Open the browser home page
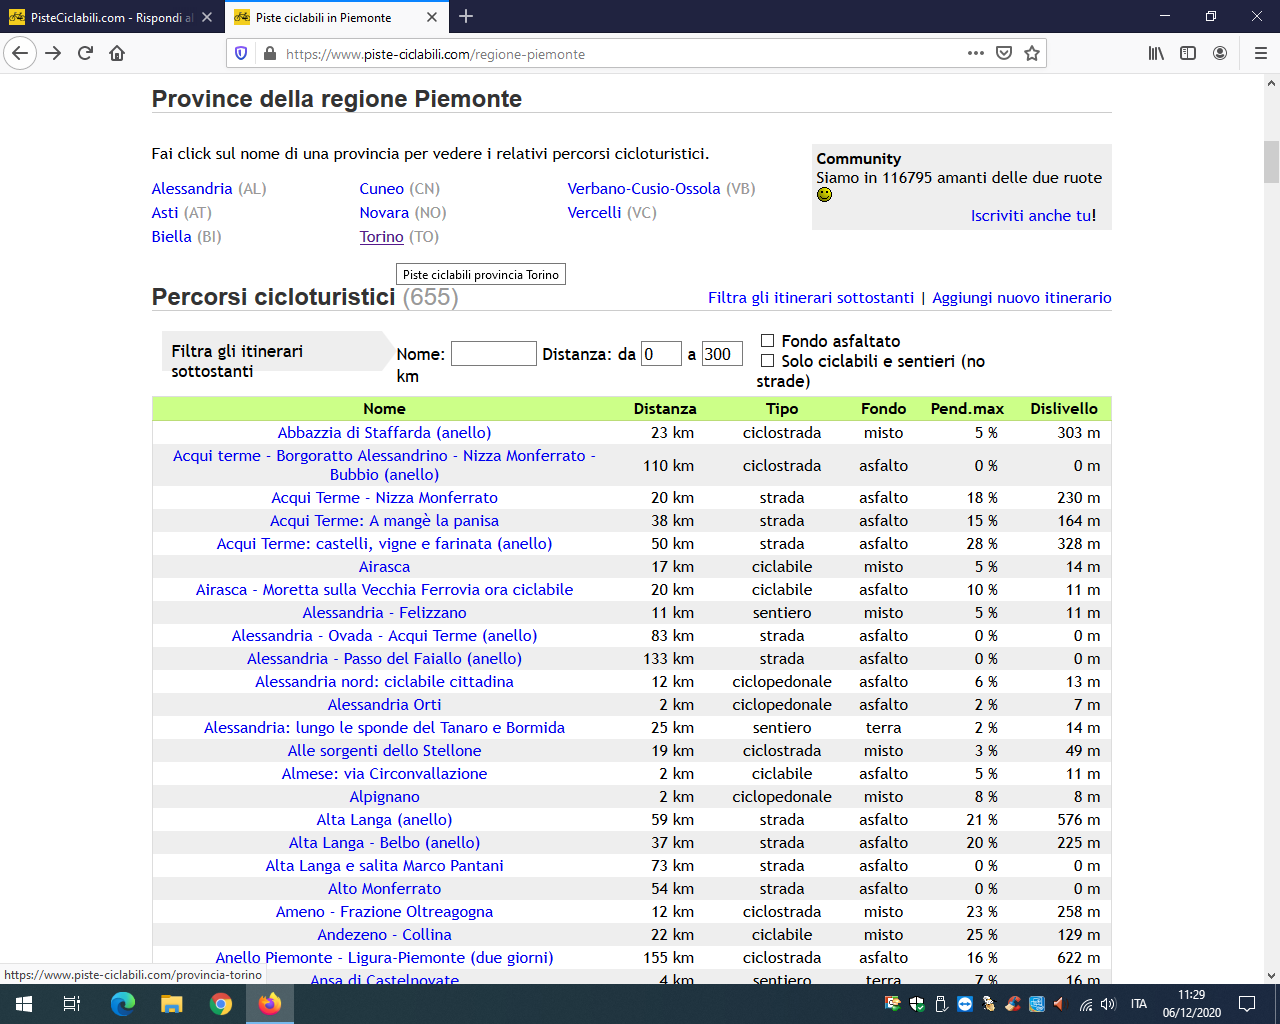 [117, 53]
